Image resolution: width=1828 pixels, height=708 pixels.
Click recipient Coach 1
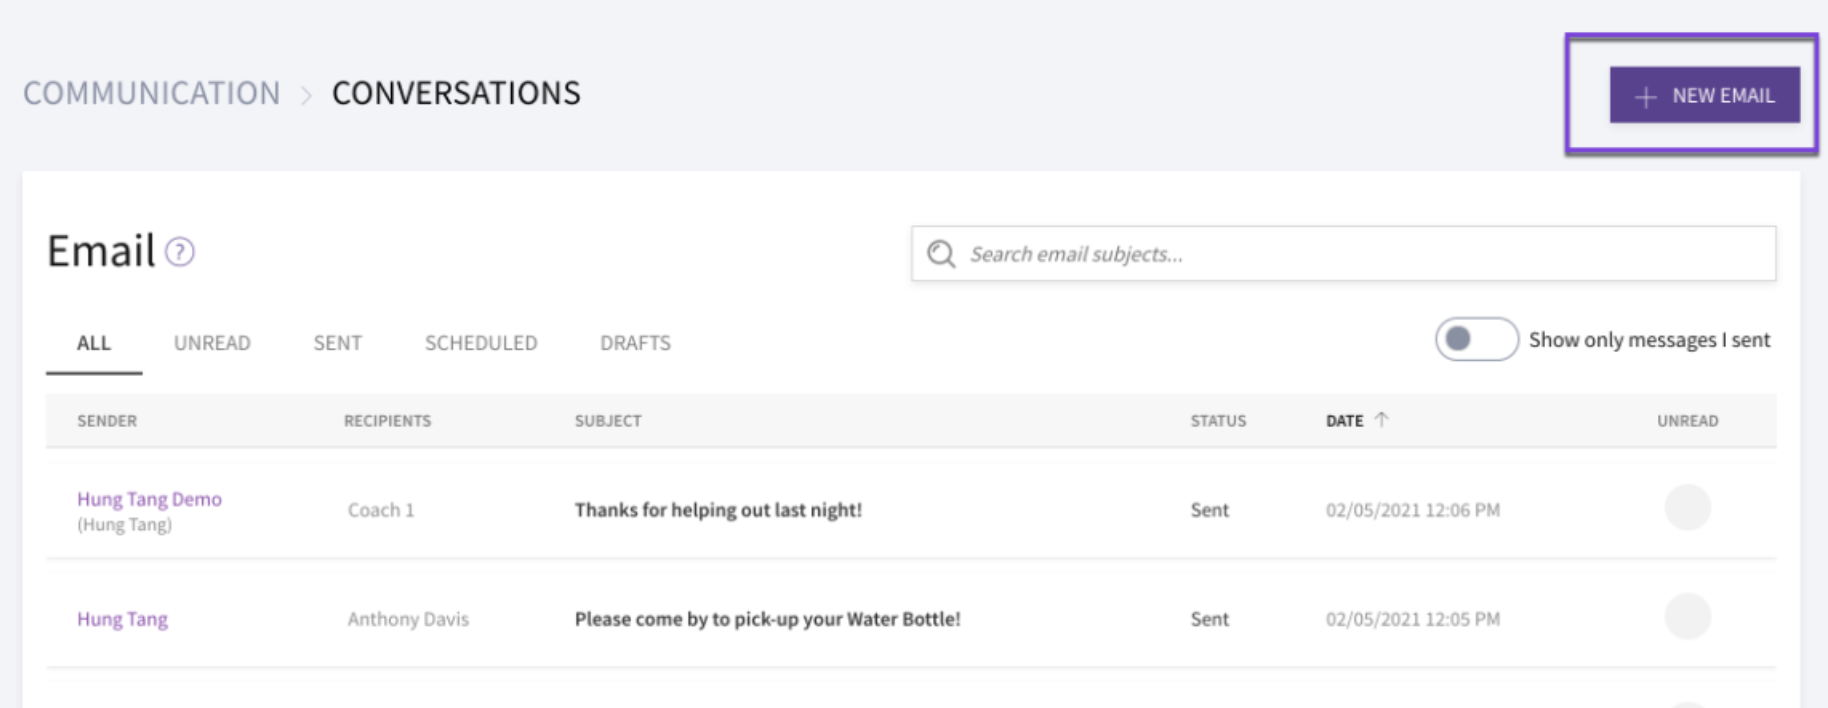[x=381, y=510]
